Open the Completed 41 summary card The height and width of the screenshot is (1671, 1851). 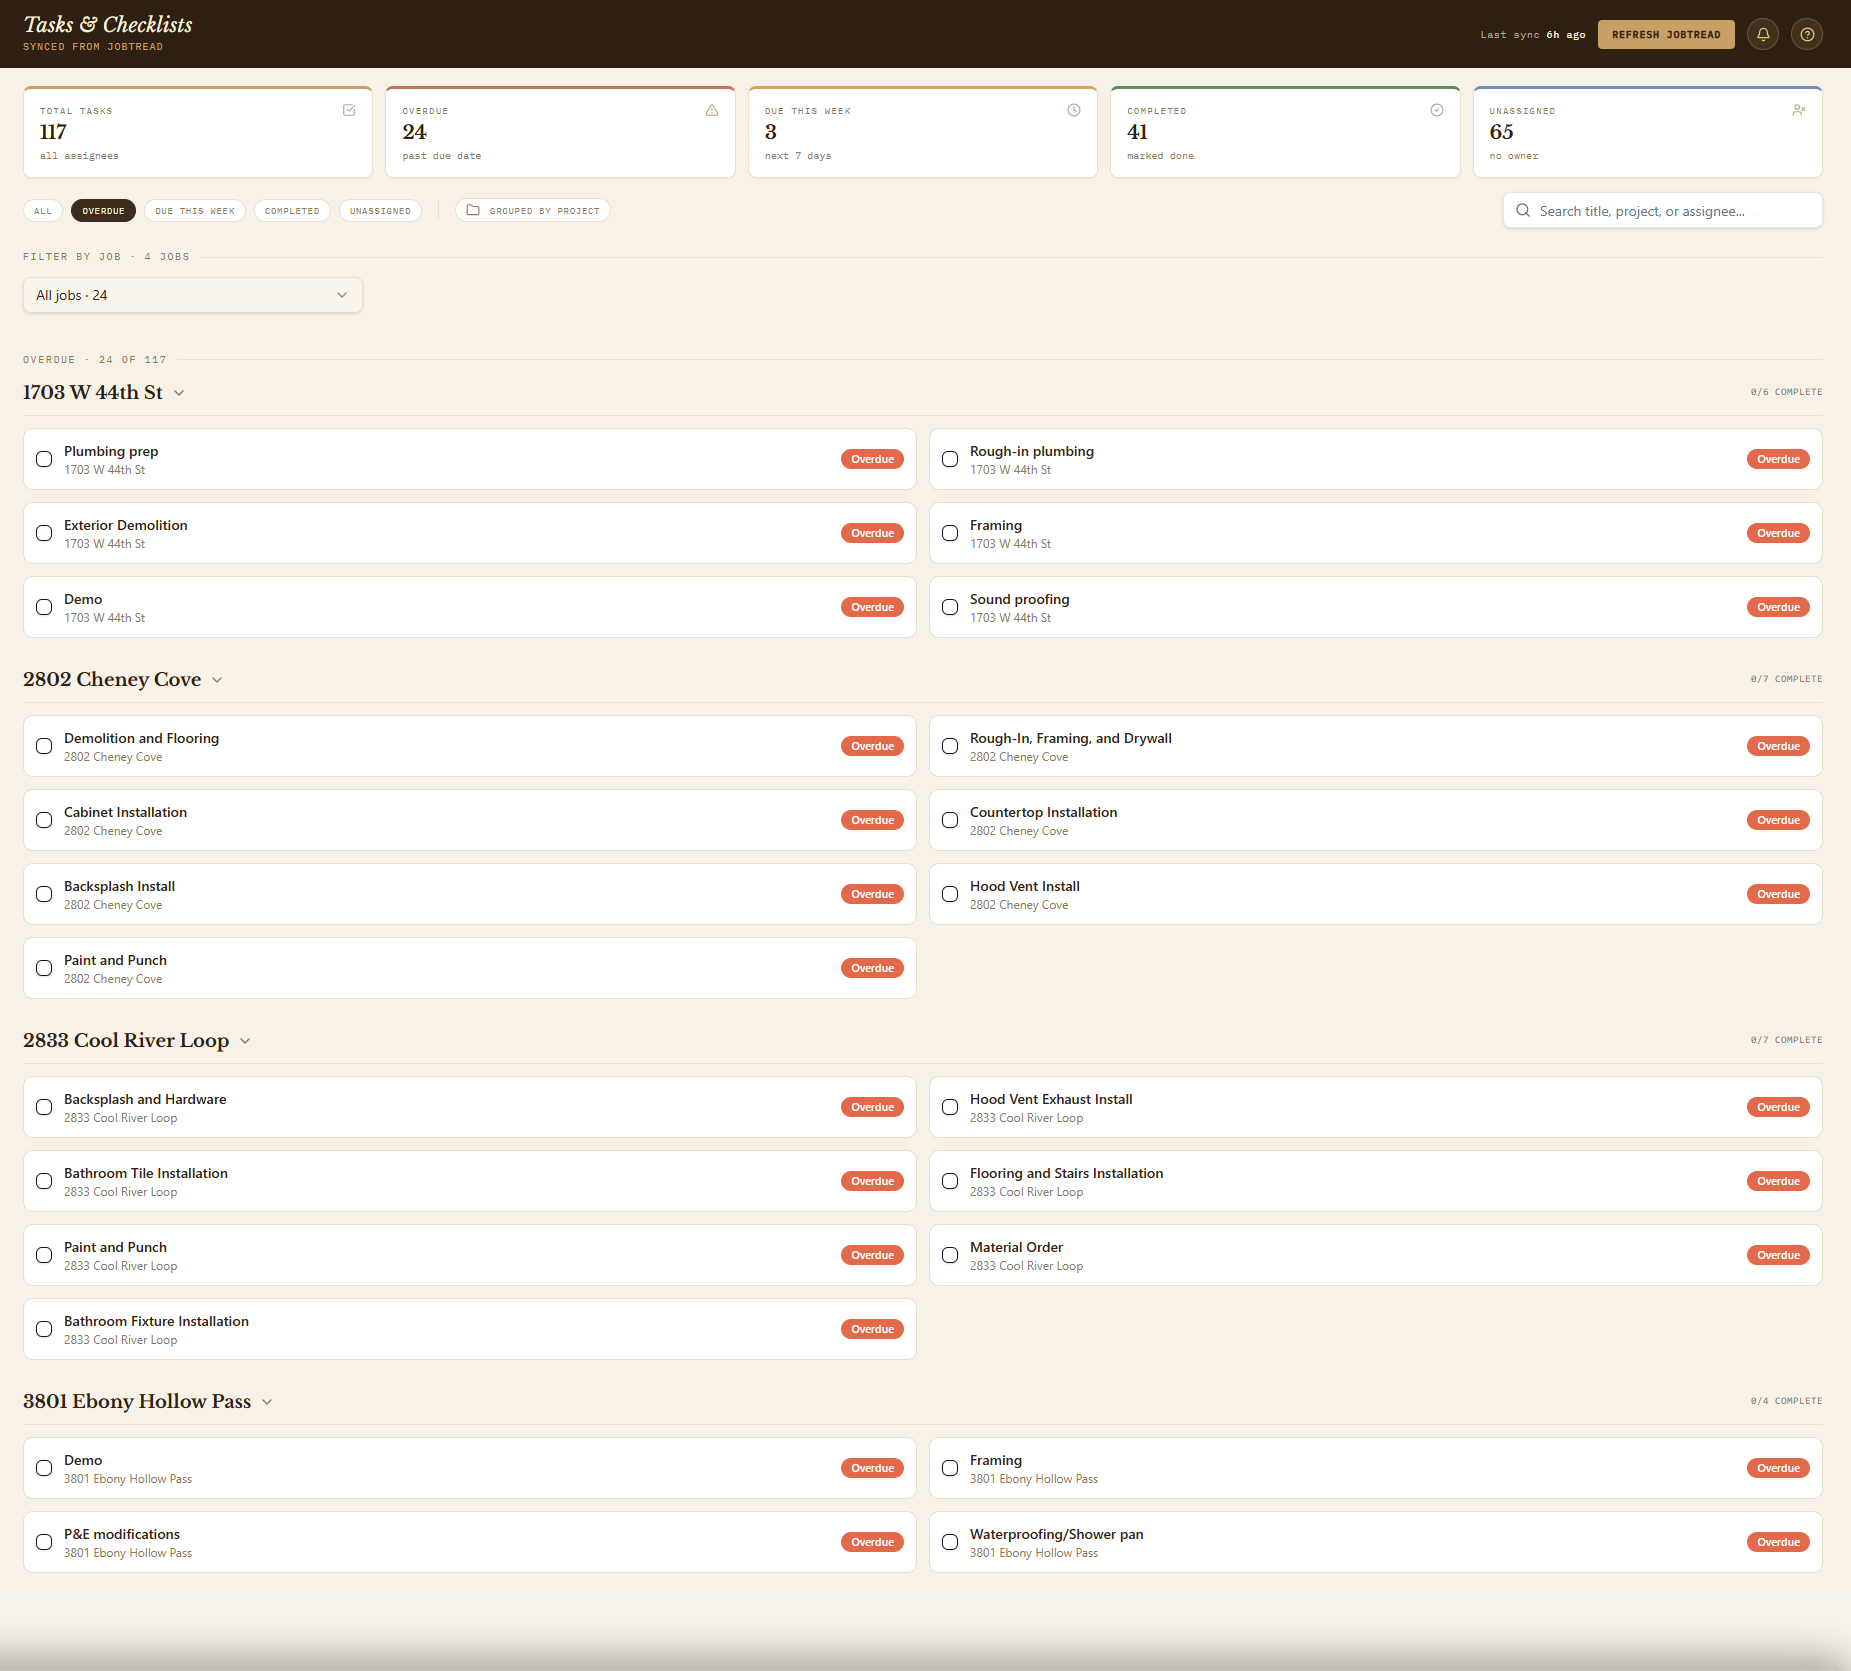[x=1285, y=132]
